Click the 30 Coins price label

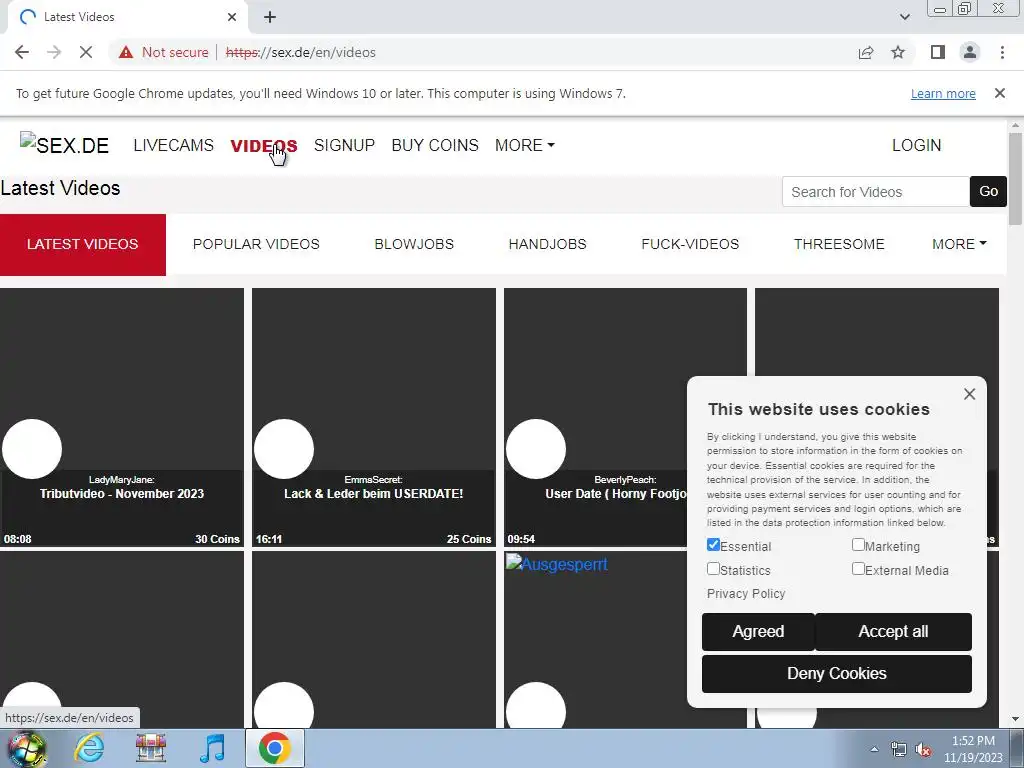point(217,539)
